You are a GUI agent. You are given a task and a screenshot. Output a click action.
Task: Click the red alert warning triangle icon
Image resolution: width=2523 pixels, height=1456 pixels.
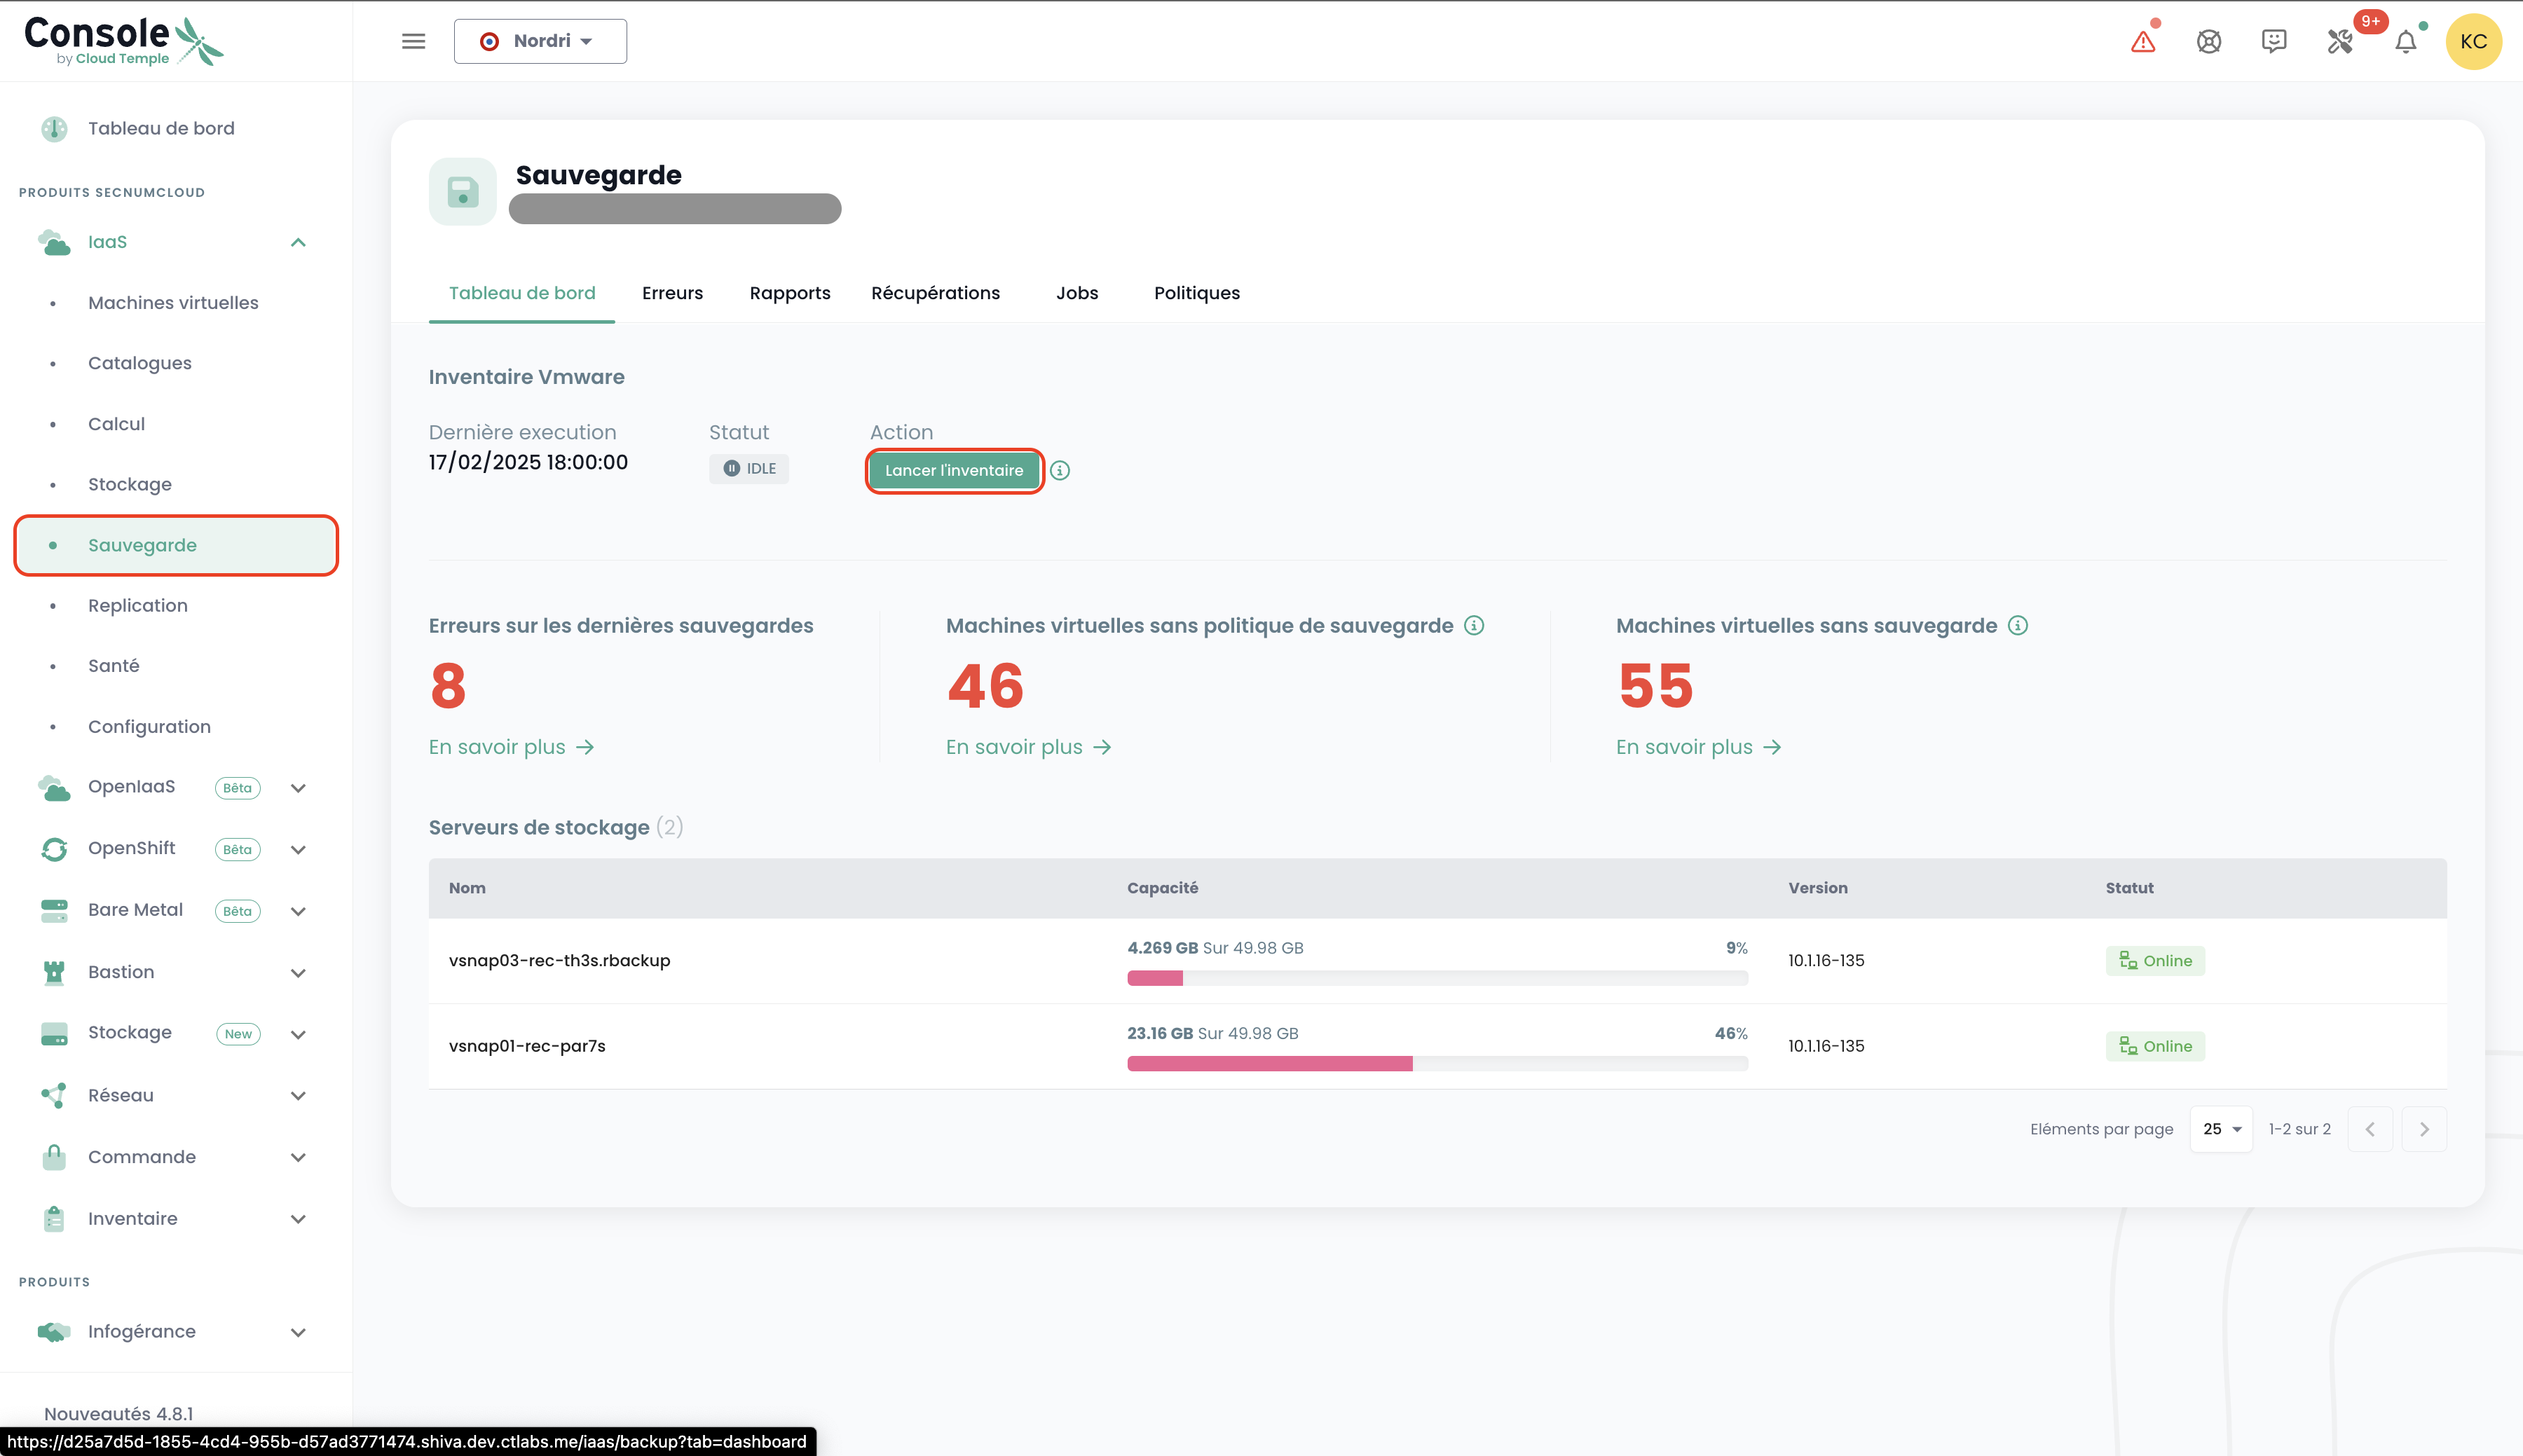(2142, 42)
